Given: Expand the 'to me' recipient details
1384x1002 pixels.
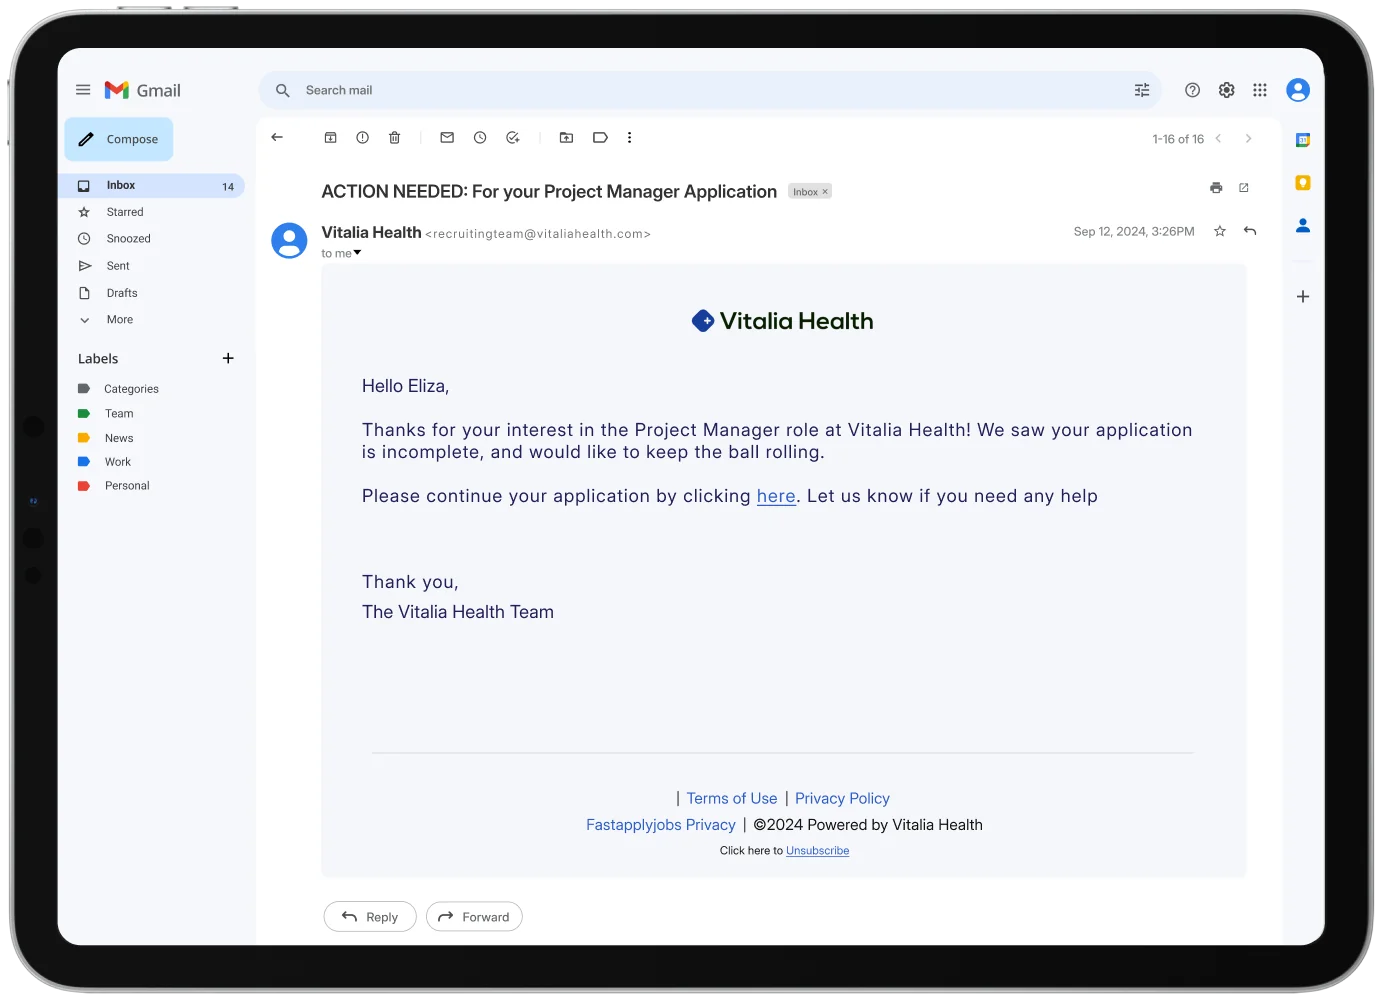Looking at the screenshot, I should click(x=357, y=253).
